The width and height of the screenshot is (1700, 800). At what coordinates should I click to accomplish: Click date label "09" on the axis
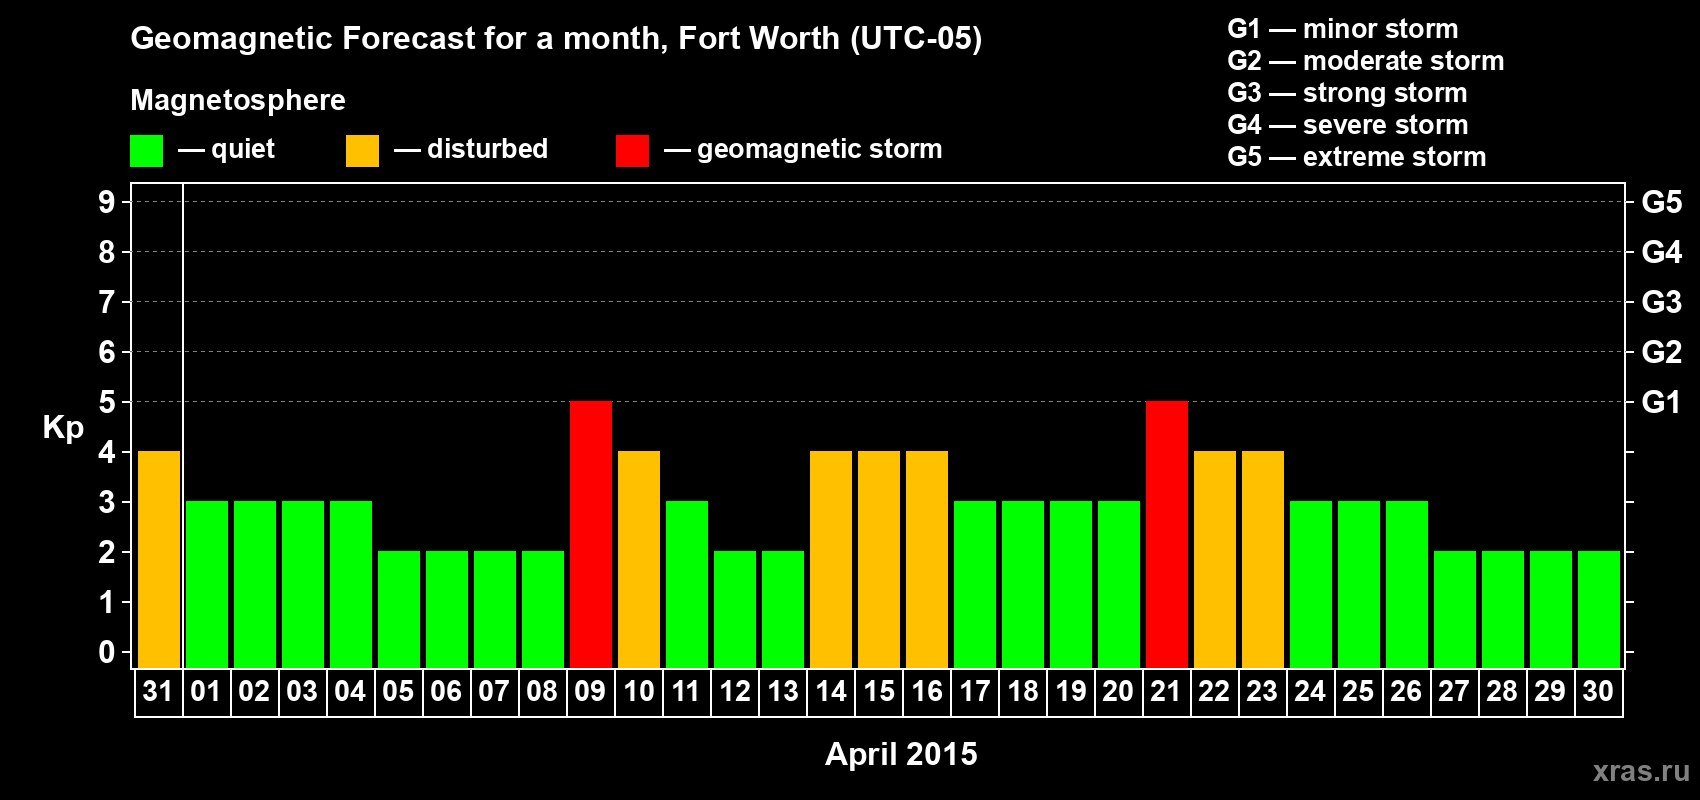tap(590, 691)
